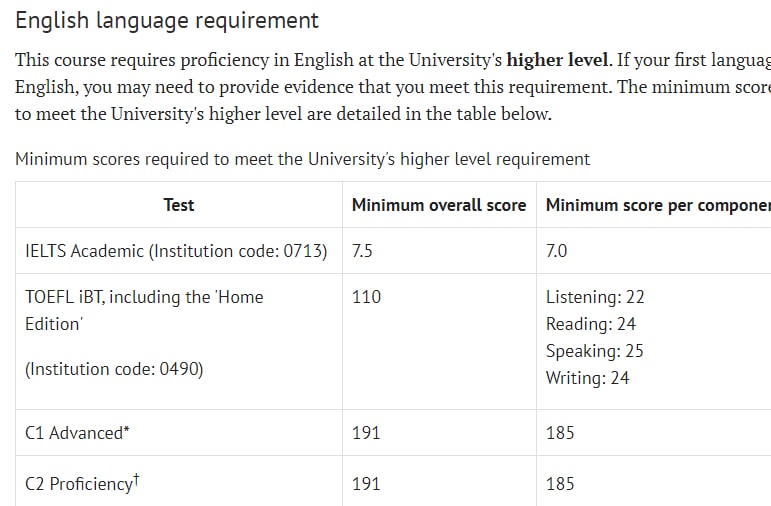771x506 pixels.
Task: Click the dagger footnote marker on C2 Proficiency
Action: click(136, 478)
